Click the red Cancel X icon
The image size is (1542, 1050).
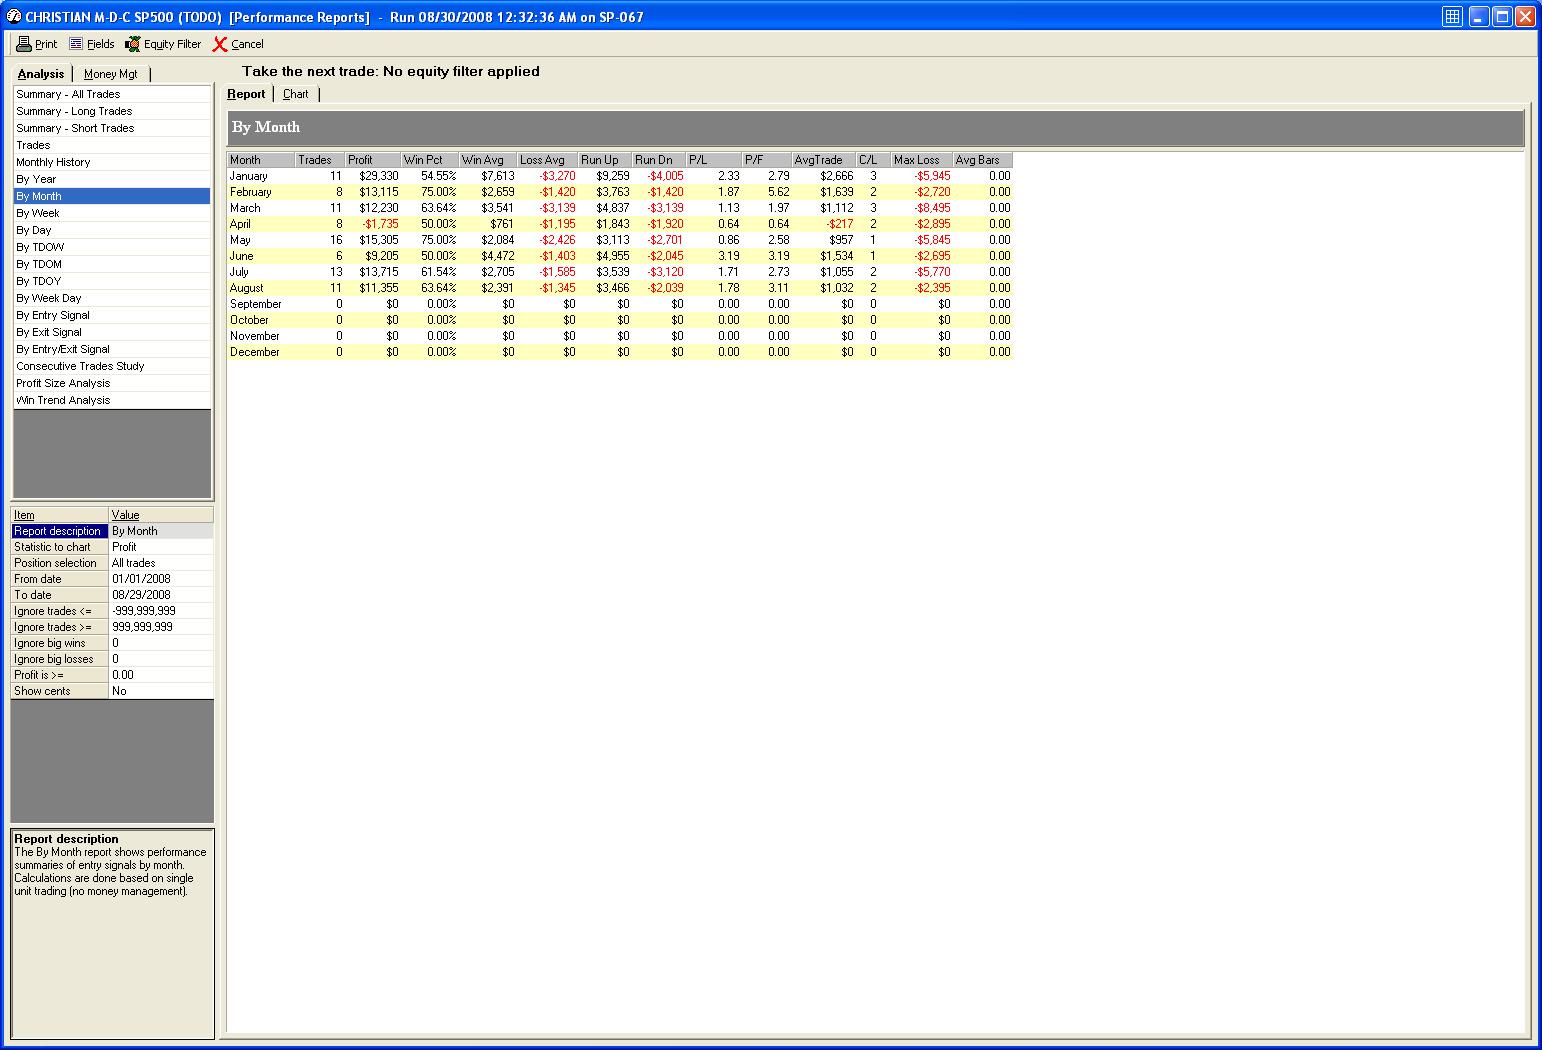click(220, 44)
